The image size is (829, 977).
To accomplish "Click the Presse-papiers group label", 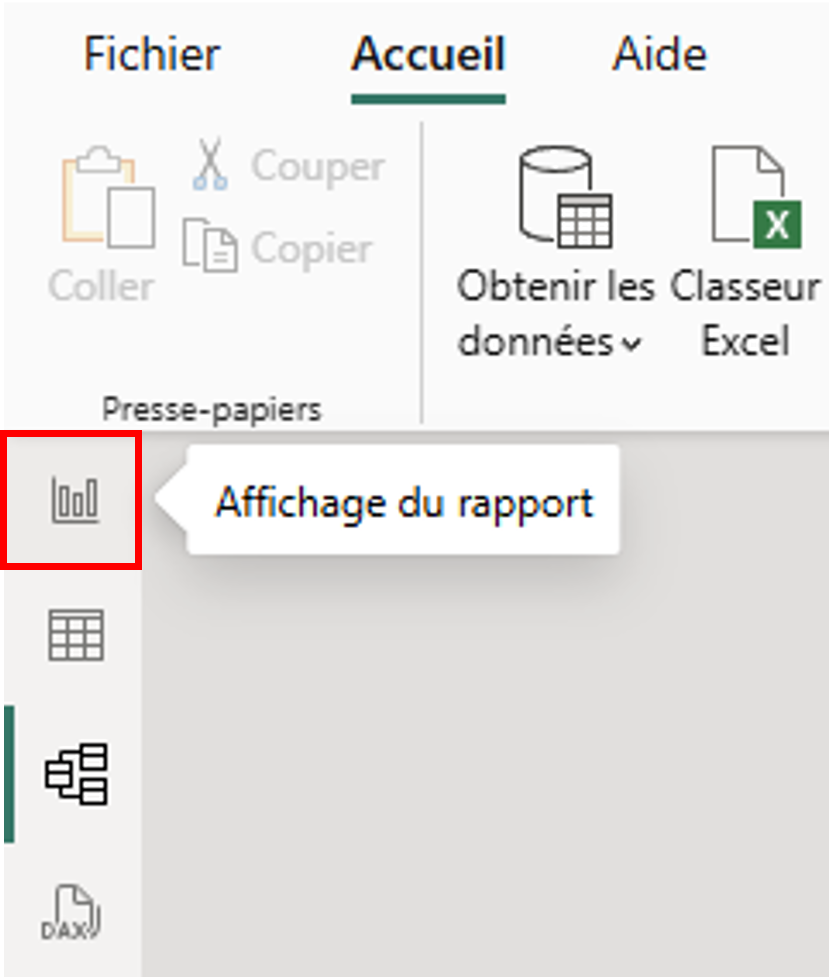I will pos(212,408).
